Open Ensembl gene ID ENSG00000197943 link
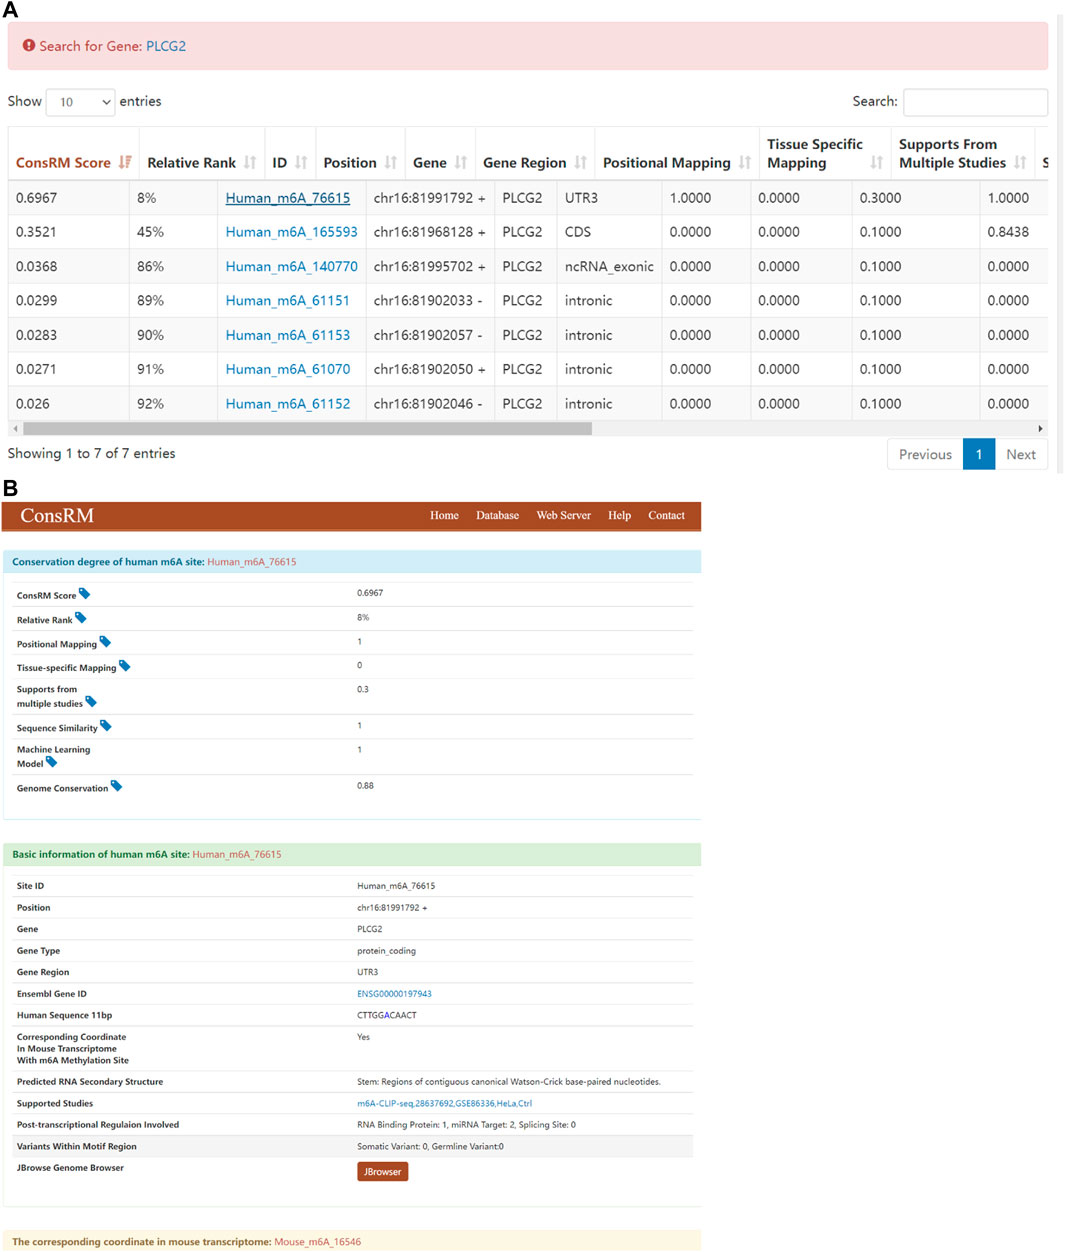Image resolution: width=1065 pixels, height=1252 pixels. point(394,994)
